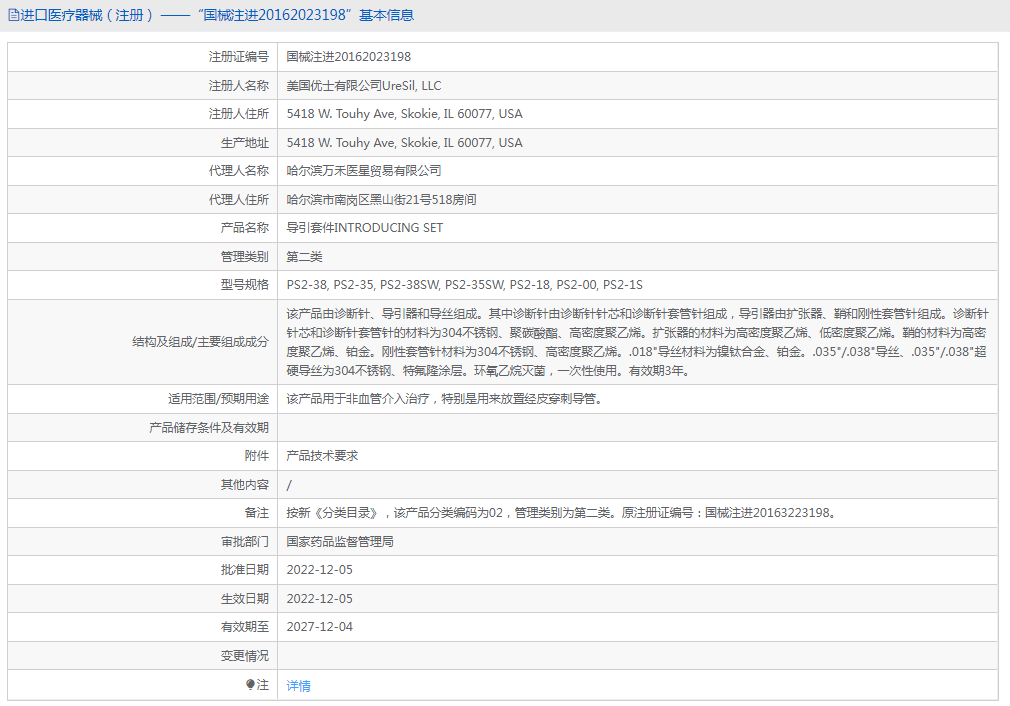The height and width of the screenshot is (706, 1010).
Task: Click the 产品储存条件及有效期 label
Action: point(209,428)
